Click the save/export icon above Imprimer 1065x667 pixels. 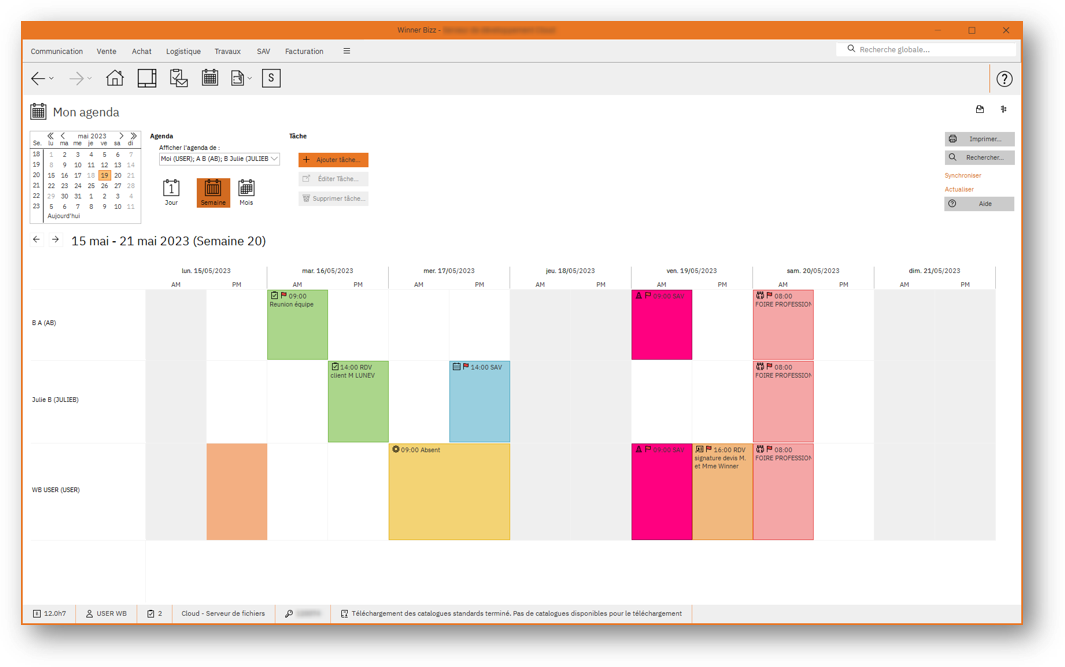981,109
